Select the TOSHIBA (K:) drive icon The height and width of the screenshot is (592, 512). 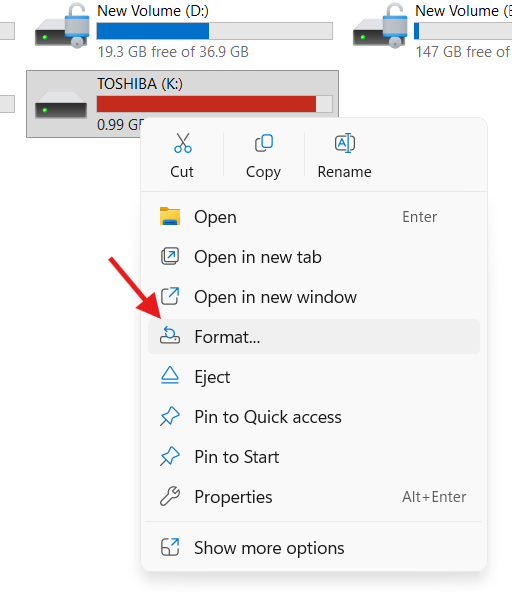click(61, 106)
